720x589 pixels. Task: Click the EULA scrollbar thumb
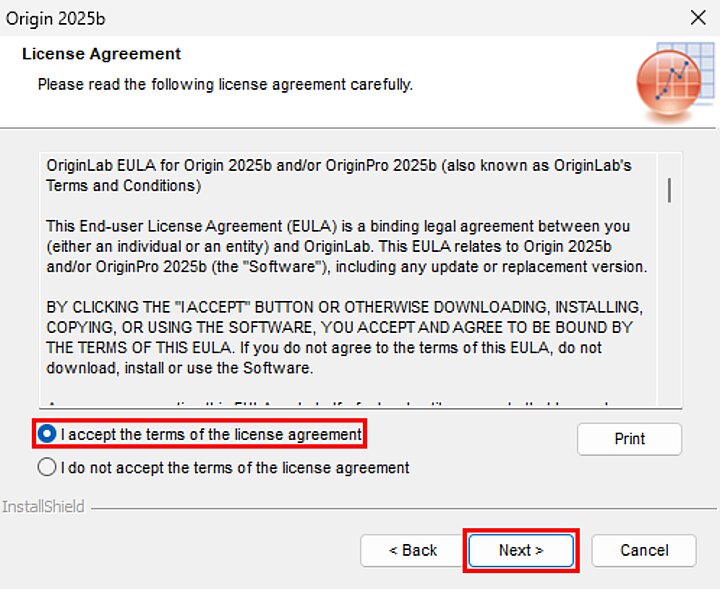point(668,190)
